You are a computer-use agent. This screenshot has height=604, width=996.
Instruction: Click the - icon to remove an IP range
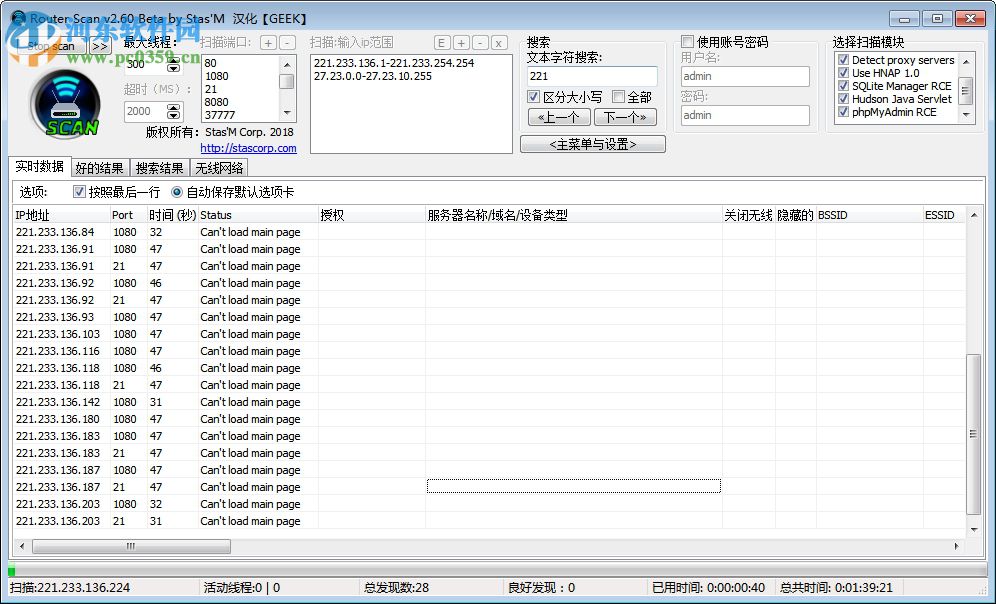click(479, 43)
